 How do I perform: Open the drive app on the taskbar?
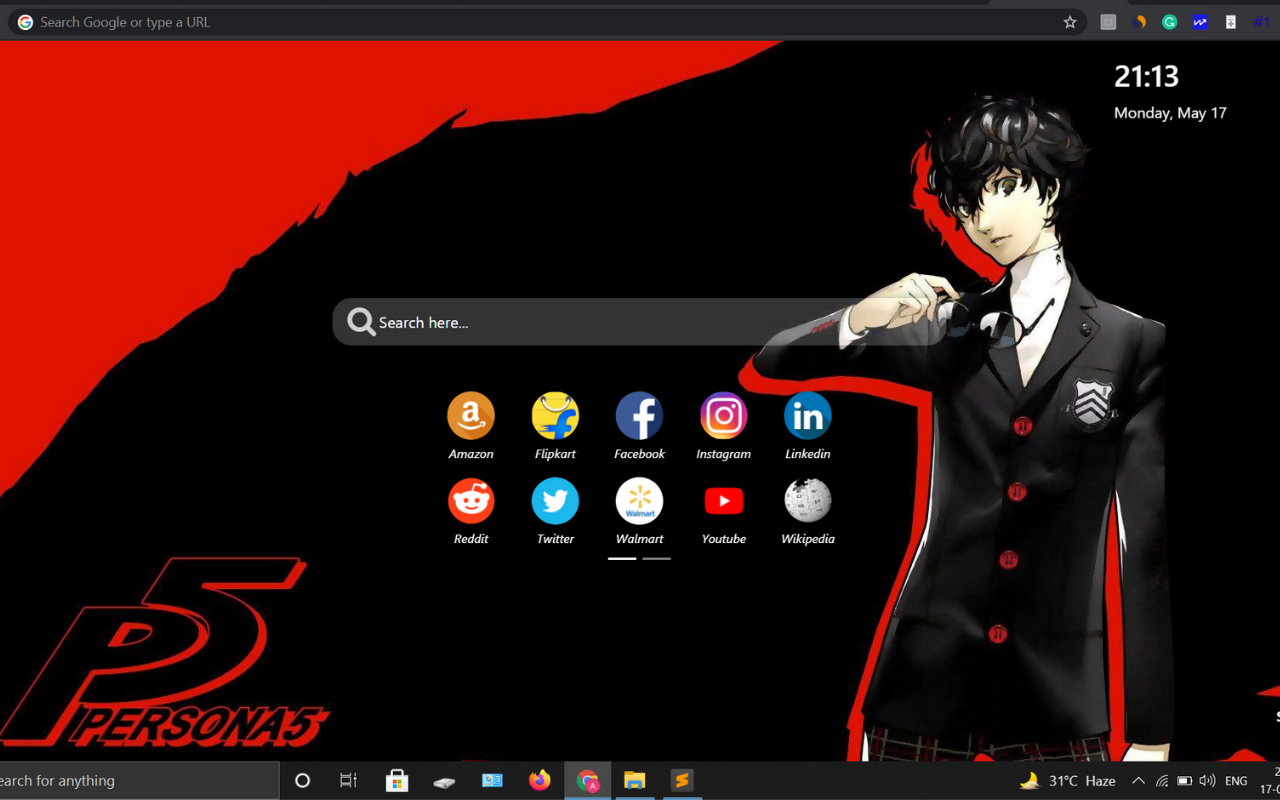coord(444,781)
